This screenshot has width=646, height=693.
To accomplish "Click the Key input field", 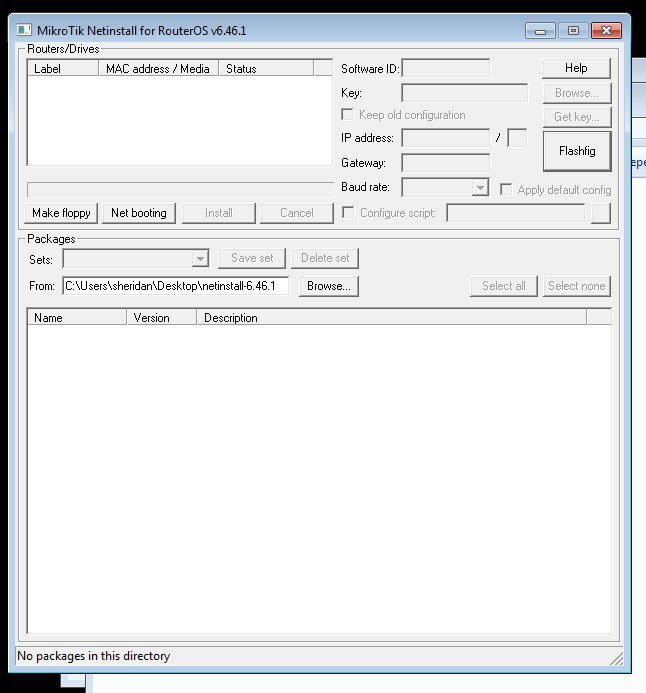I will [x=465, y=93].
